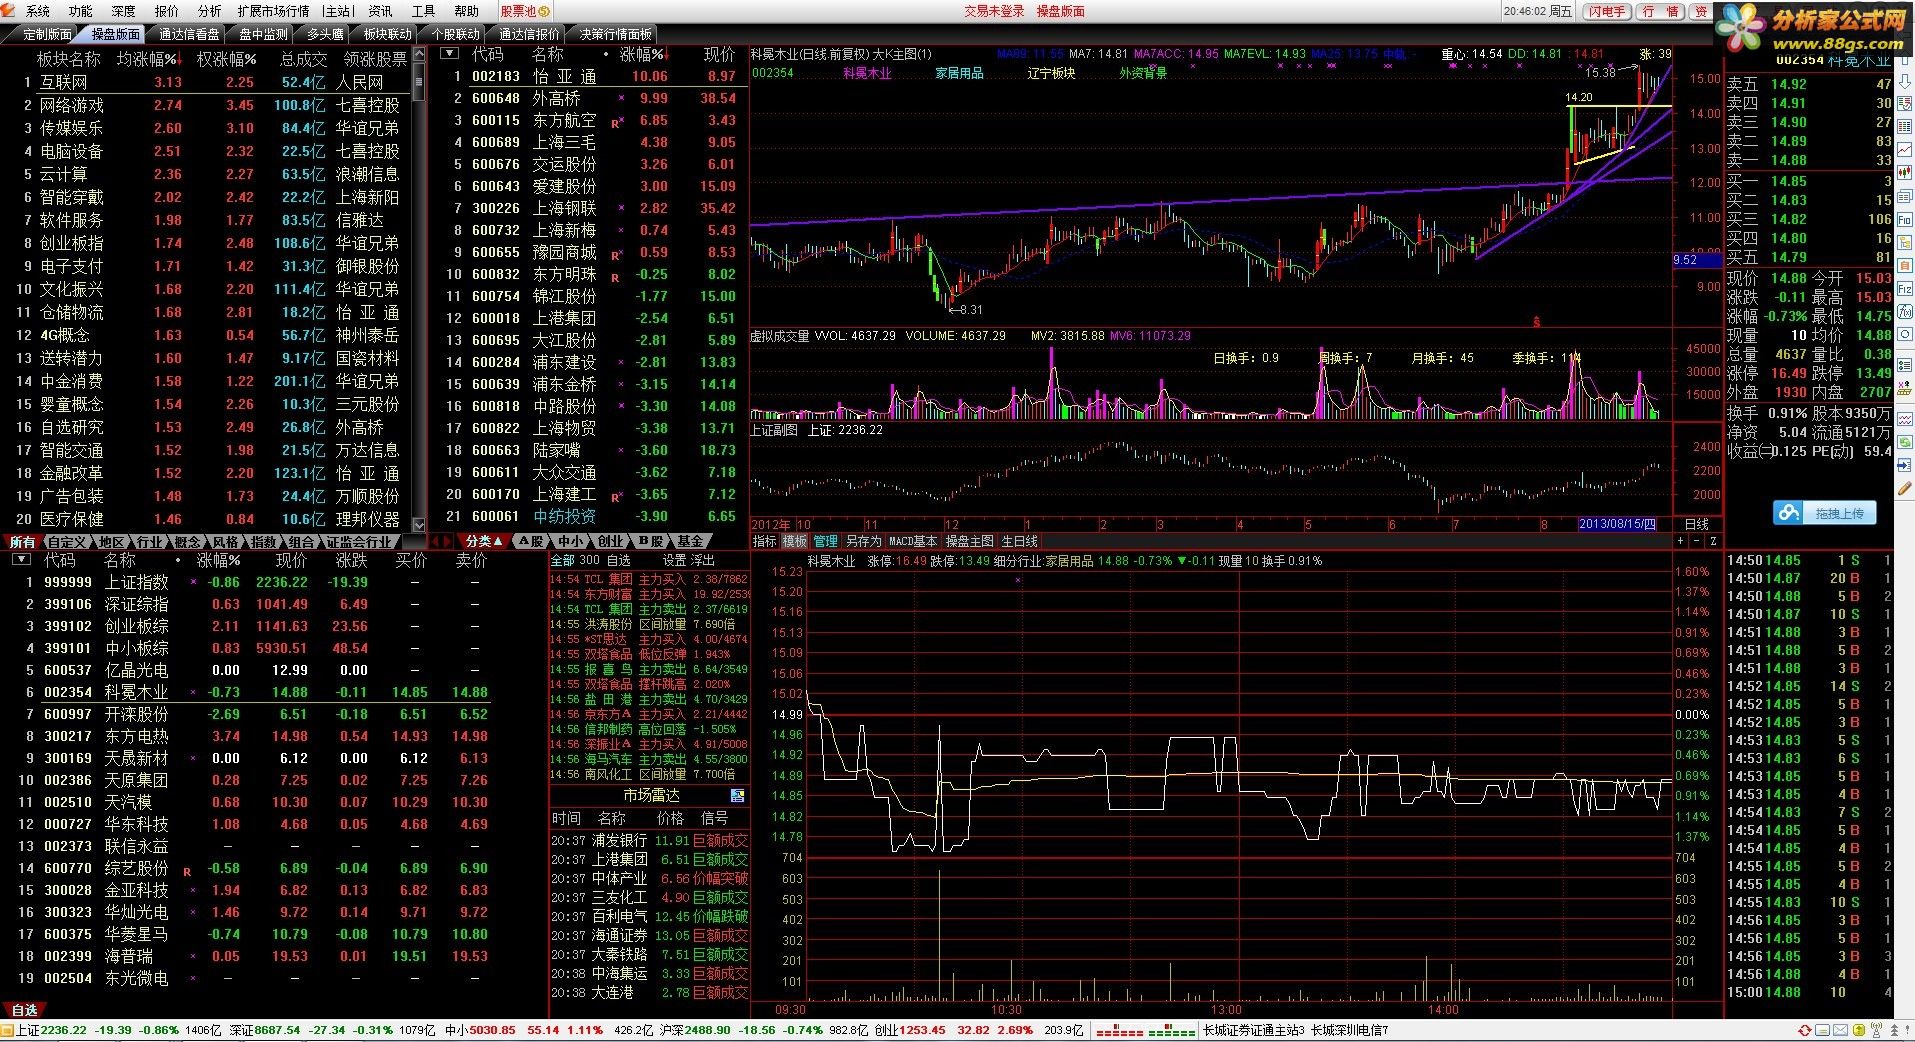Open the f(x) formula manager icon

point(1905,312)
